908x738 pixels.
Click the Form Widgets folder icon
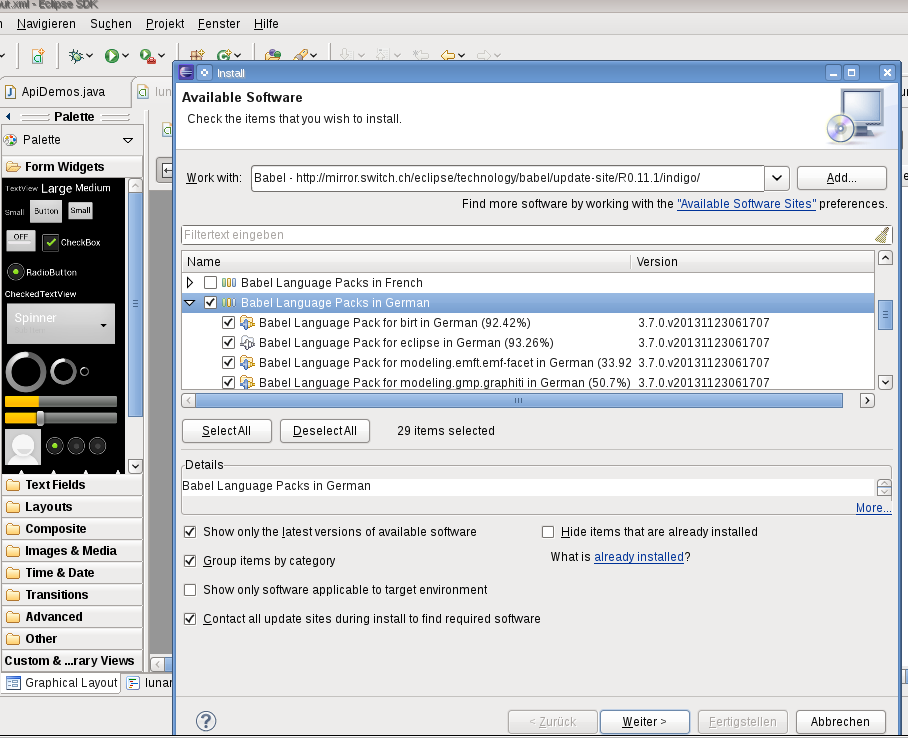point(14,167)
